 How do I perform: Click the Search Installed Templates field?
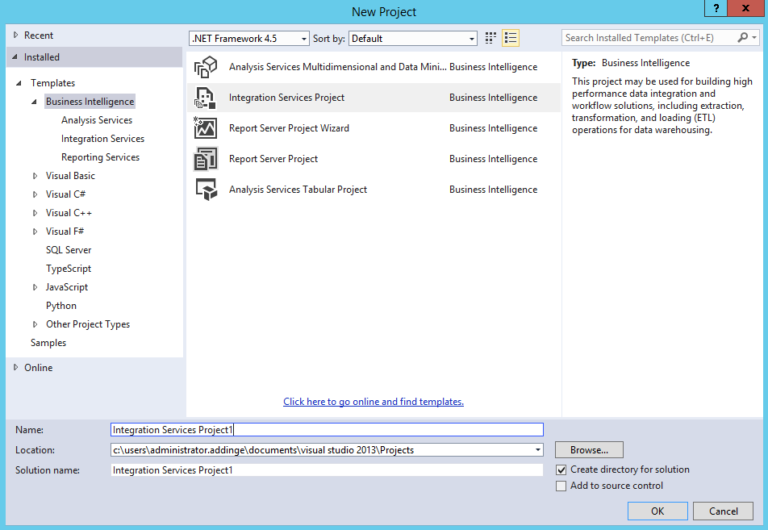pyautogui.click(x=649, y=38)
